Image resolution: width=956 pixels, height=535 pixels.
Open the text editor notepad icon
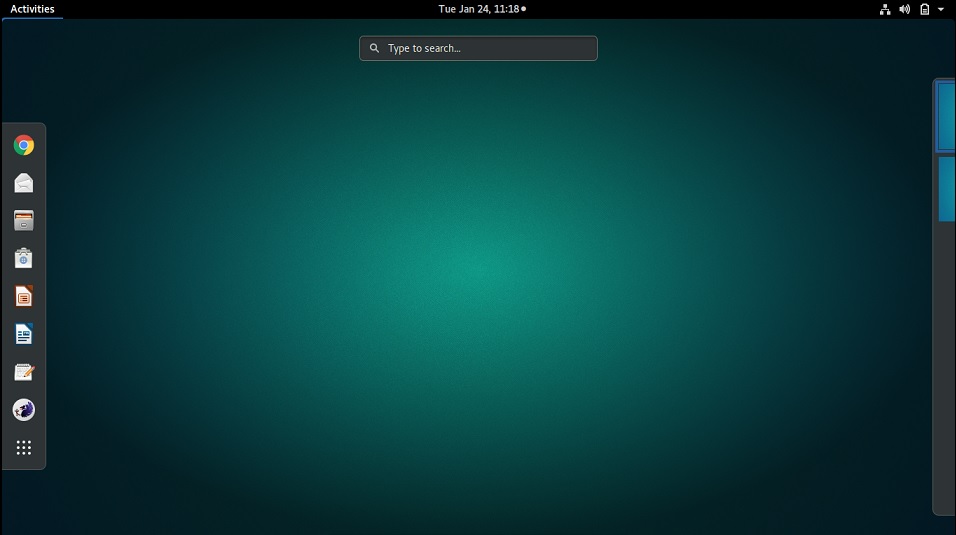click(x=24, y=372)
